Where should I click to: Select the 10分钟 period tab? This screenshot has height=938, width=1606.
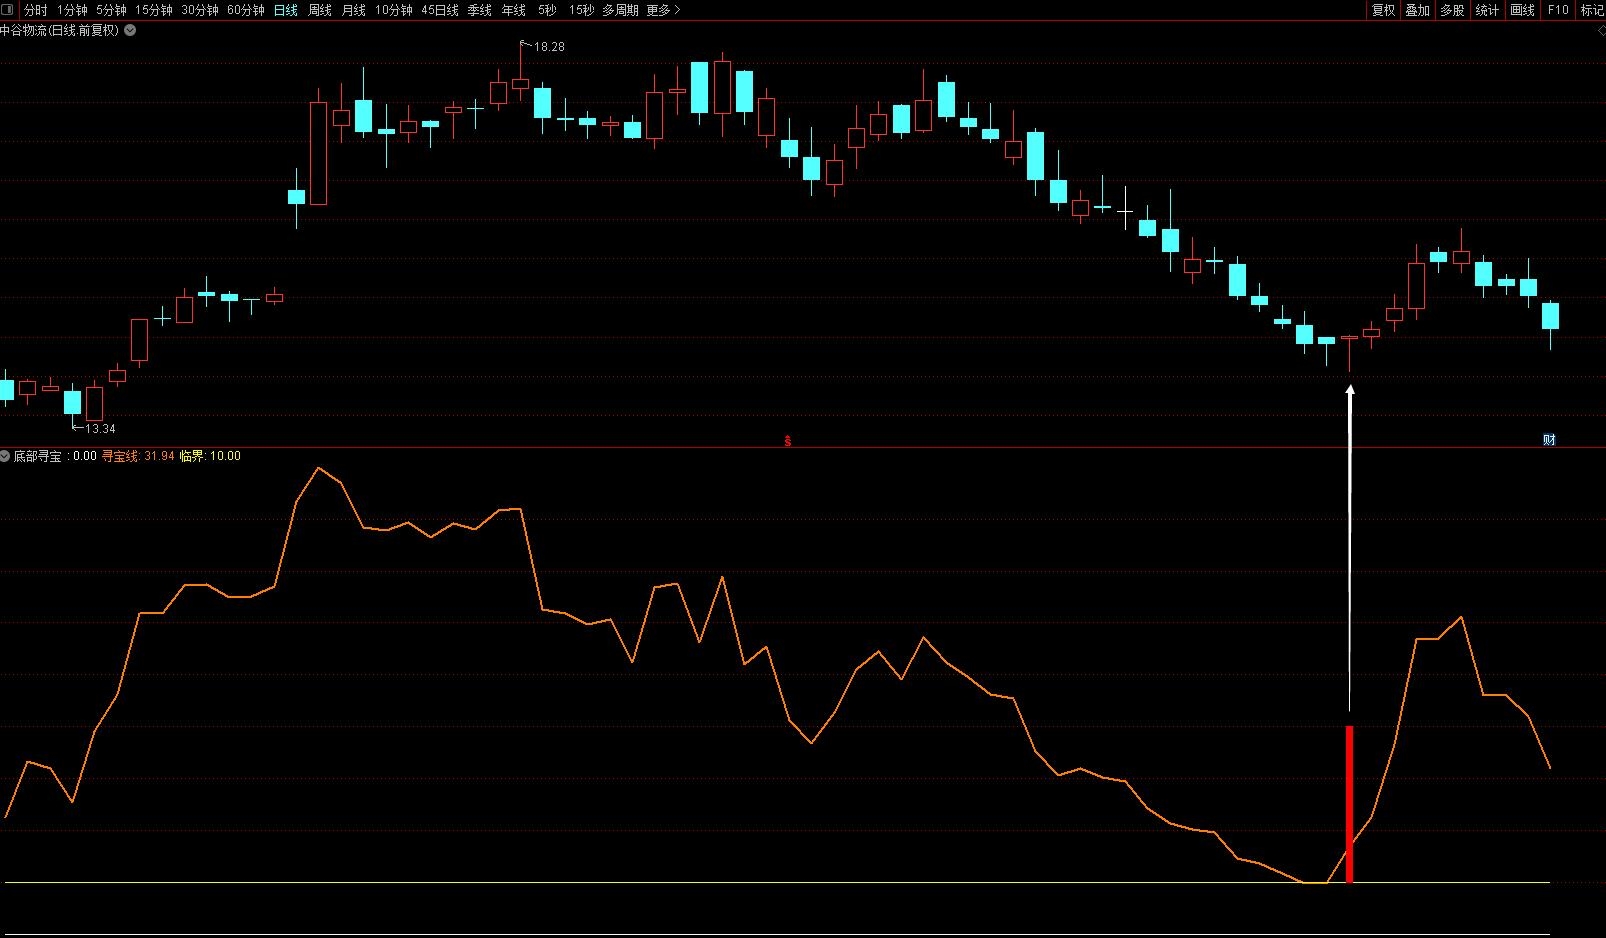(394, 10)
